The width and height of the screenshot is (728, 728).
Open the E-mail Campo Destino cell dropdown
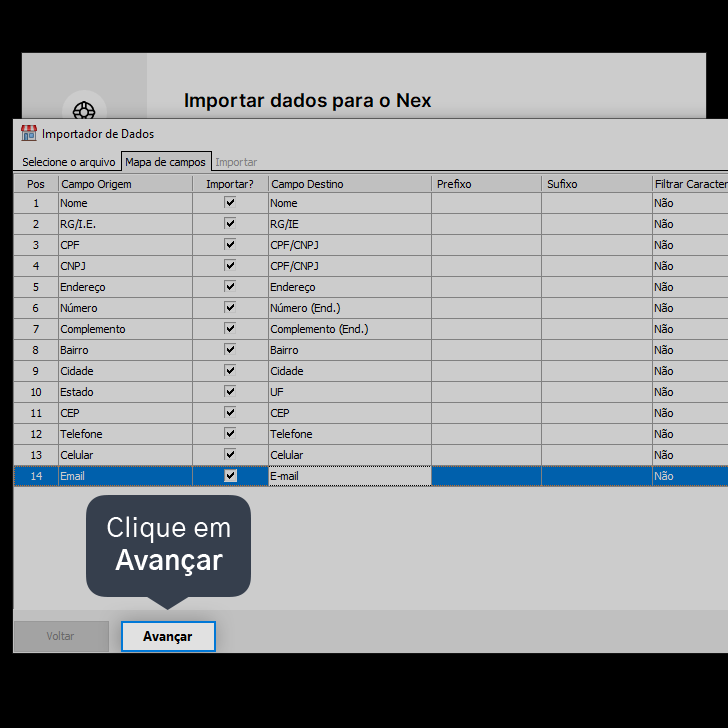[x=350, y=476]
